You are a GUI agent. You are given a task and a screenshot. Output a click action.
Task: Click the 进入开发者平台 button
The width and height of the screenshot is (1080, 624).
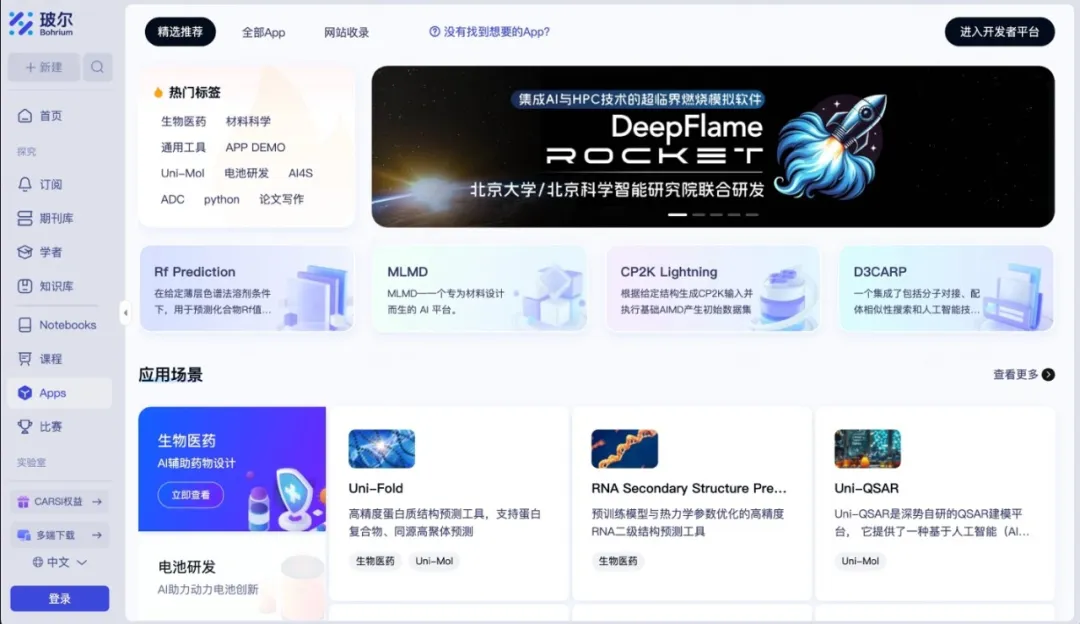[999, 32]
